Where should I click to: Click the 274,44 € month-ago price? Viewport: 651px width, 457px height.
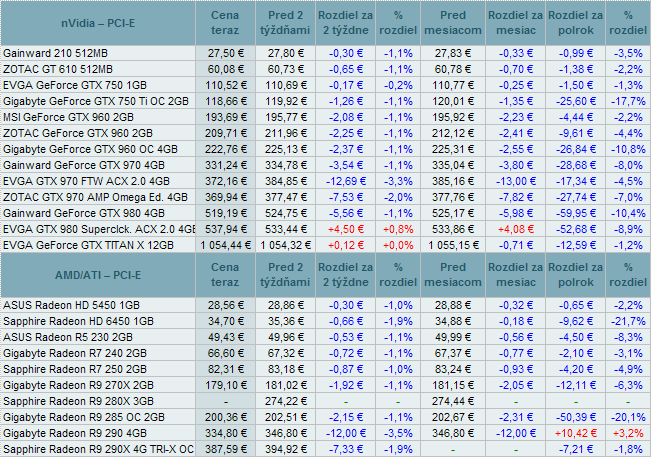pos(453,401)
